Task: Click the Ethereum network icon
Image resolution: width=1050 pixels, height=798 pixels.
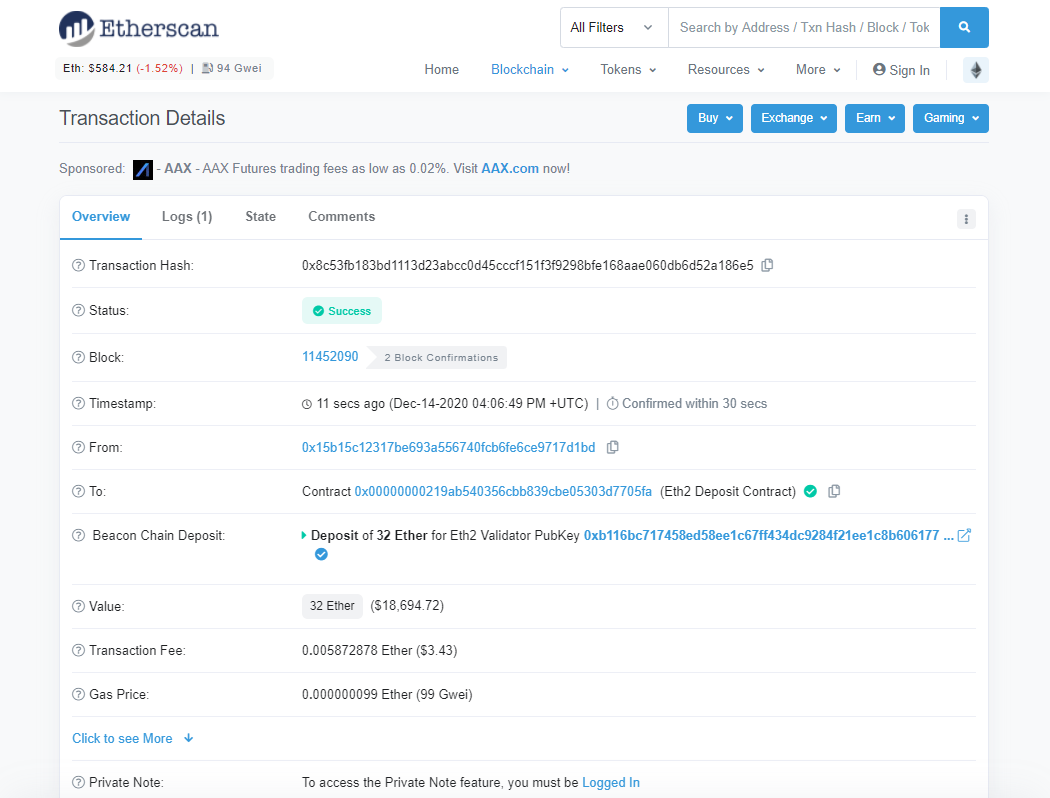Action: [x=975, y=70]
